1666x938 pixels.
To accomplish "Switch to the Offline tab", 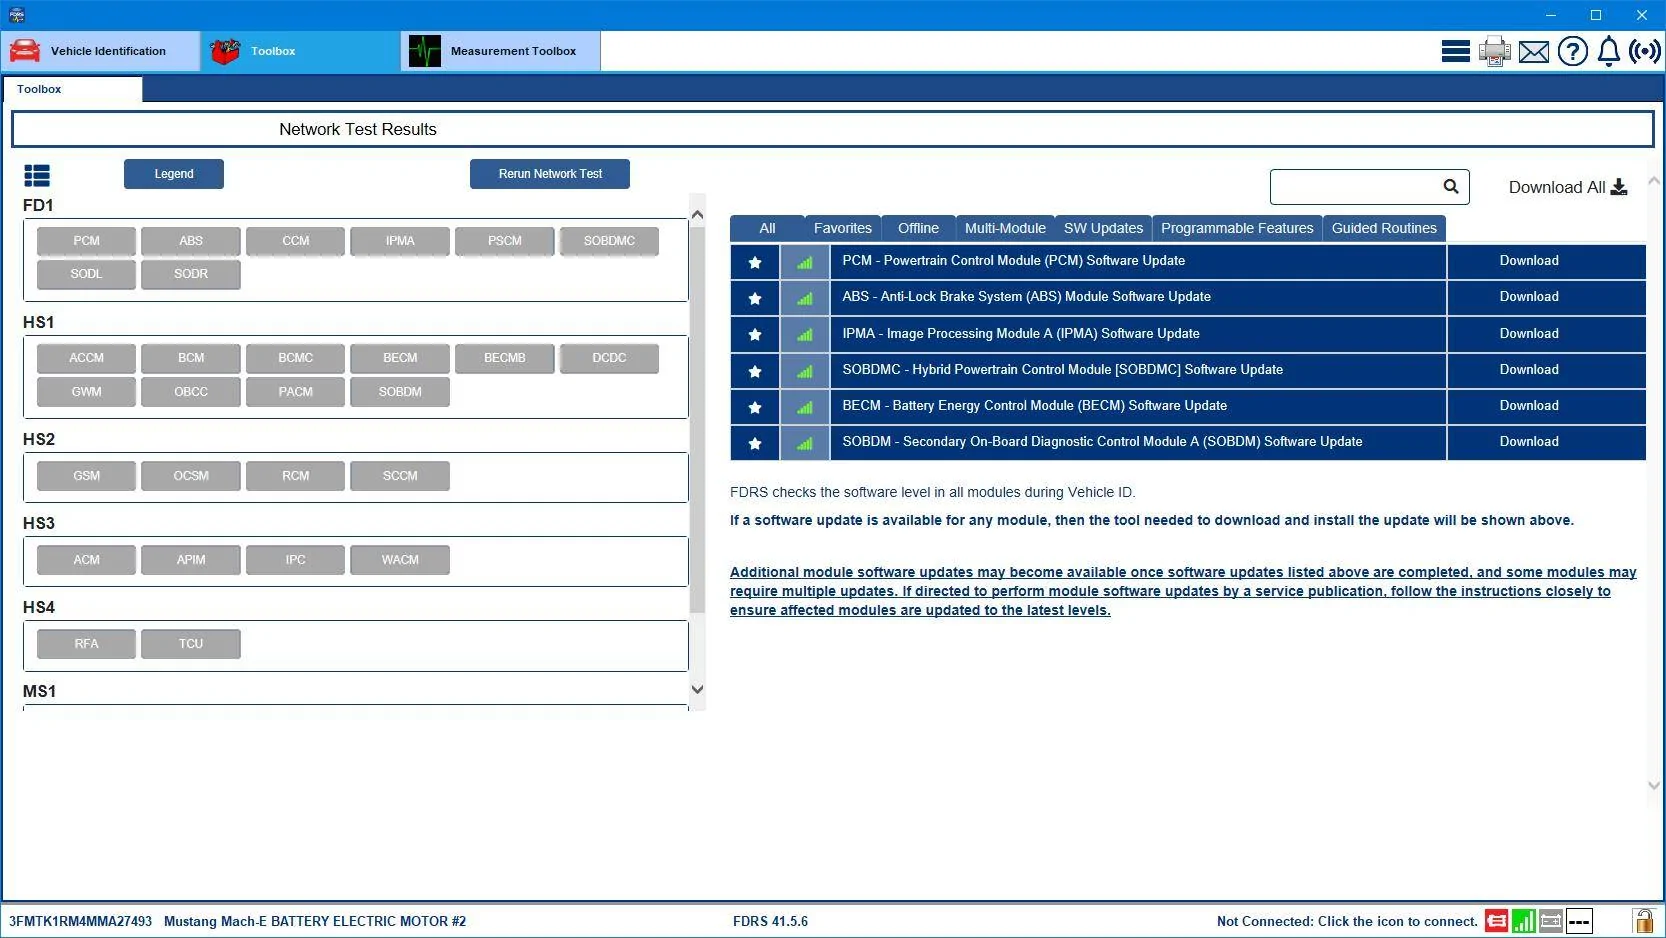I will coord(918,228).
